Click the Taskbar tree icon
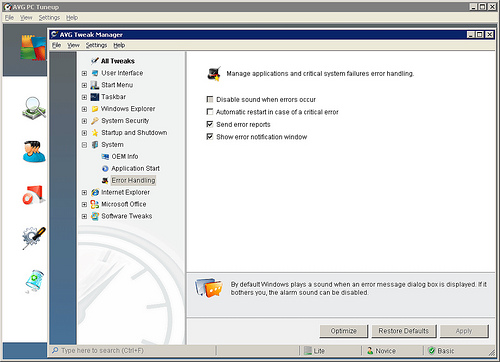 (x=95, y=97)
